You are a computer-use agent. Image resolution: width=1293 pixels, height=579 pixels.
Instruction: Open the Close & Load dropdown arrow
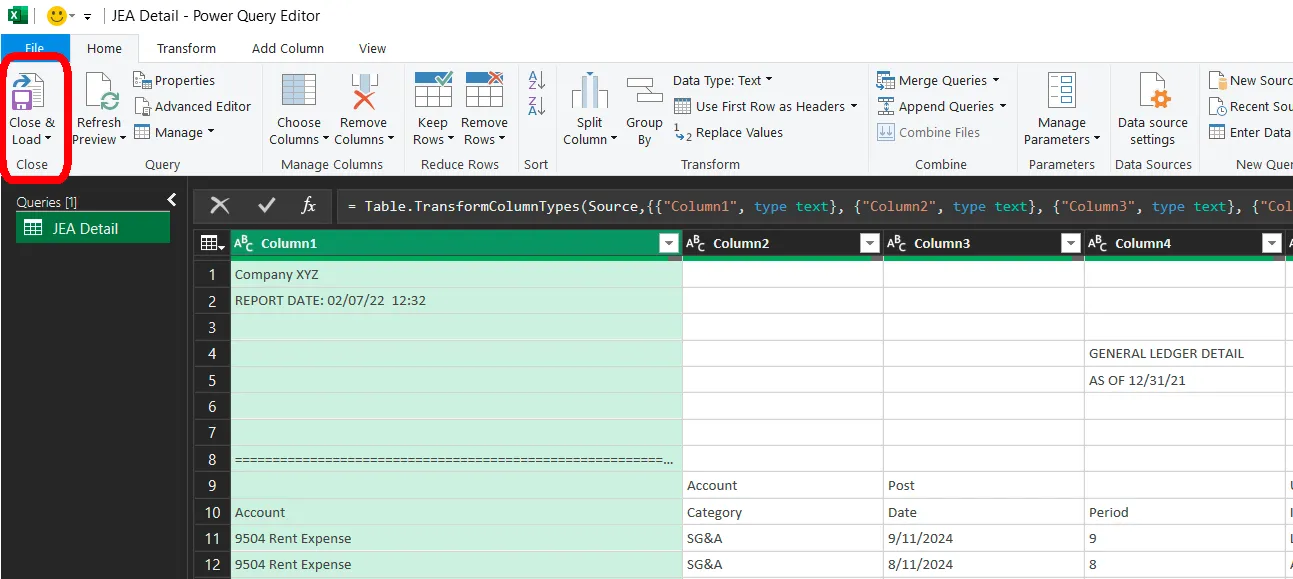click(x=47, y=140)
